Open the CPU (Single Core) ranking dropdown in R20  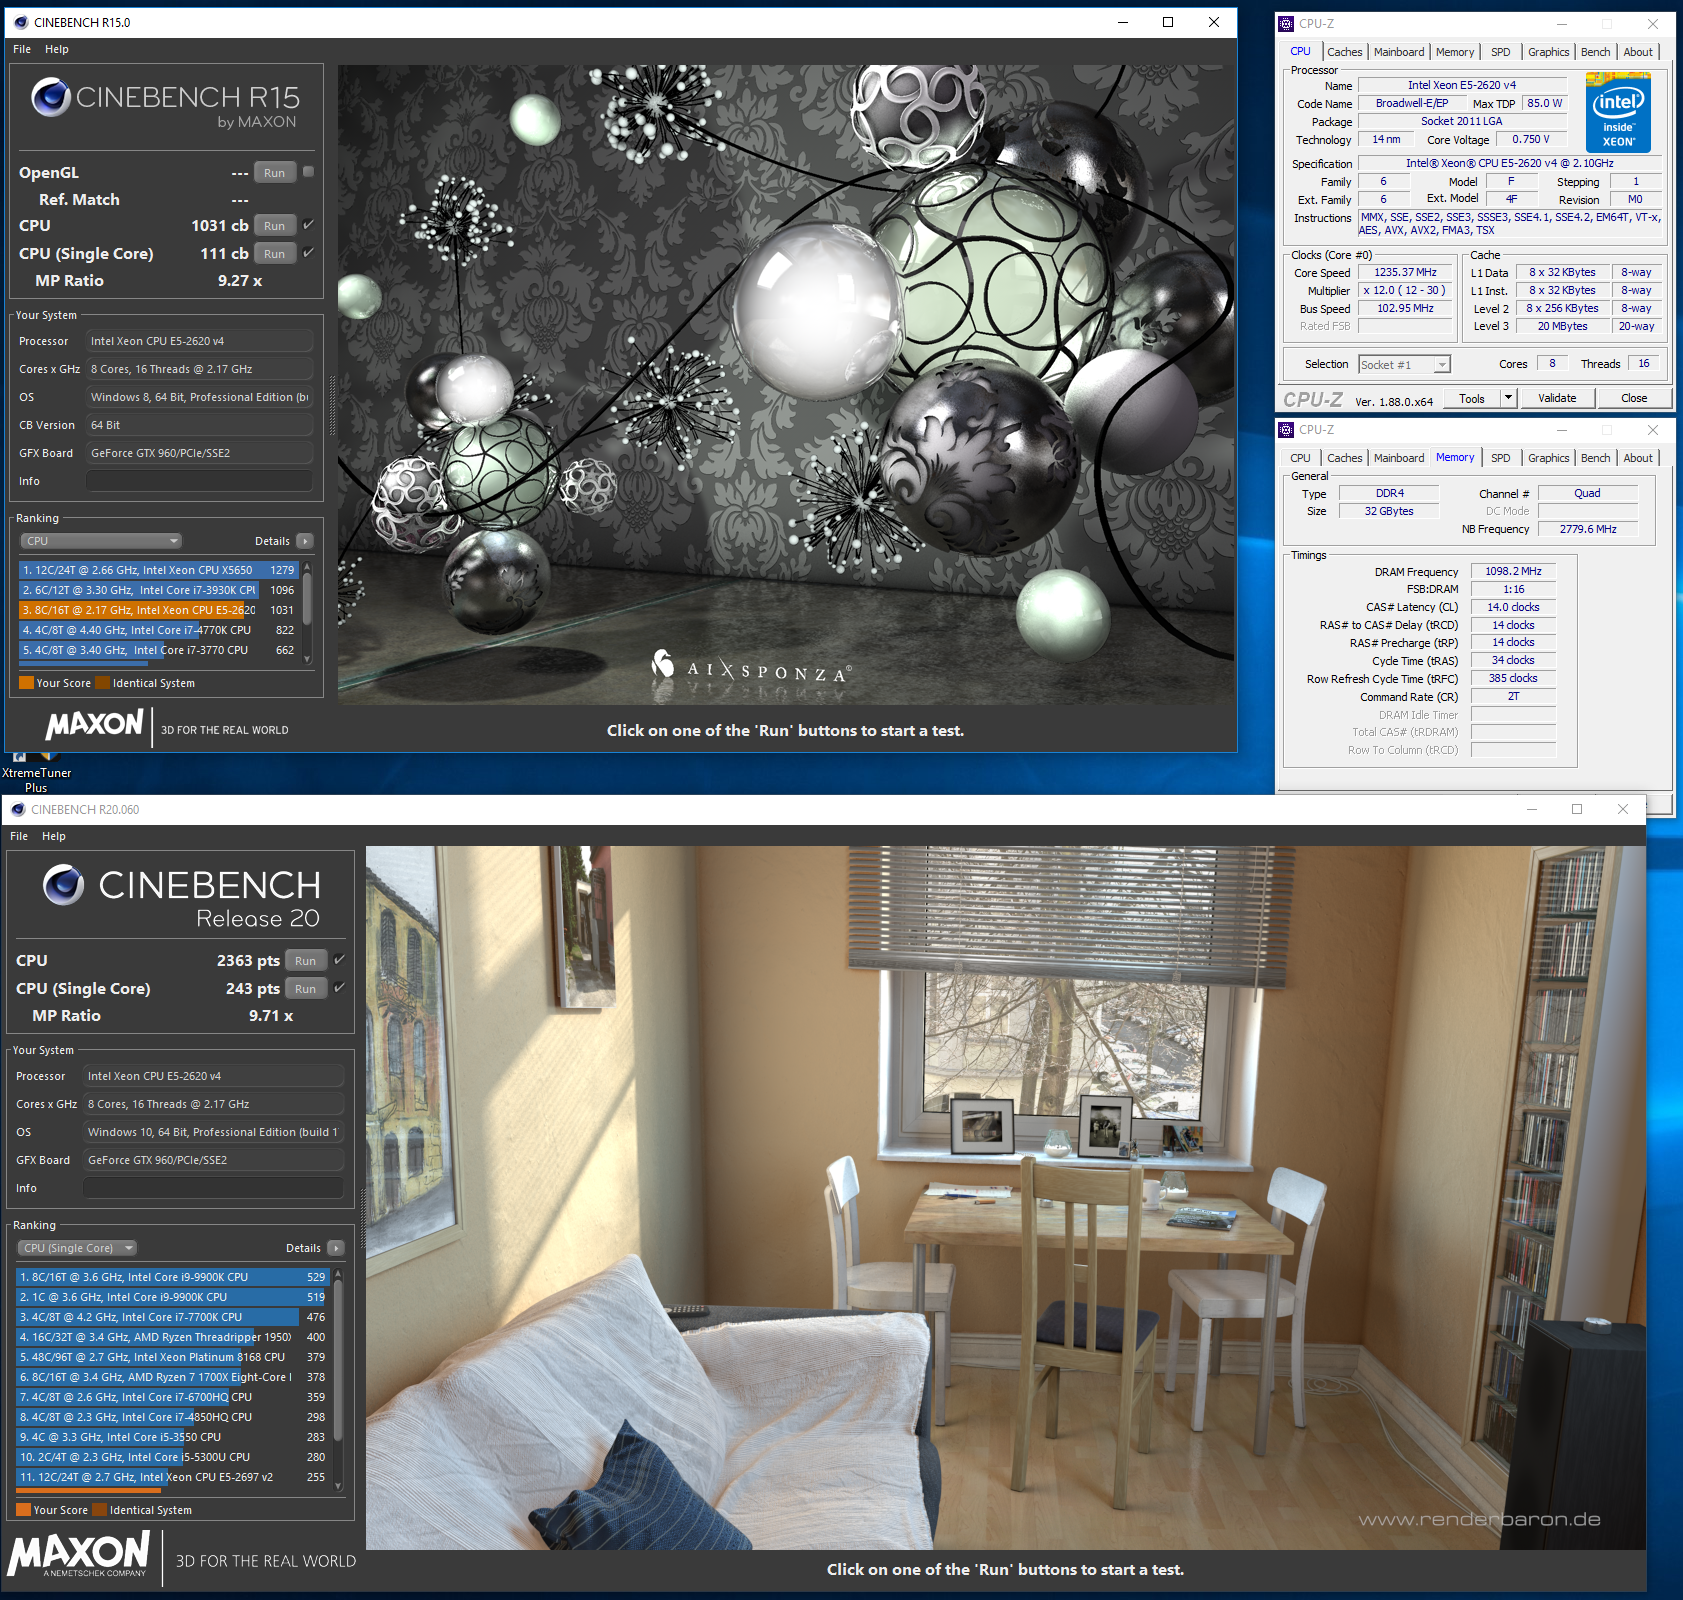[x=77, y=1248]
